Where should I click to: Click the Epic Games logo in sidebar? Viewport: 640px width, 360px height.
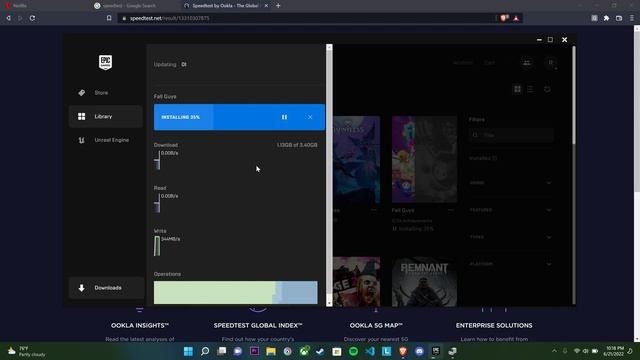(x=105, y=62)
